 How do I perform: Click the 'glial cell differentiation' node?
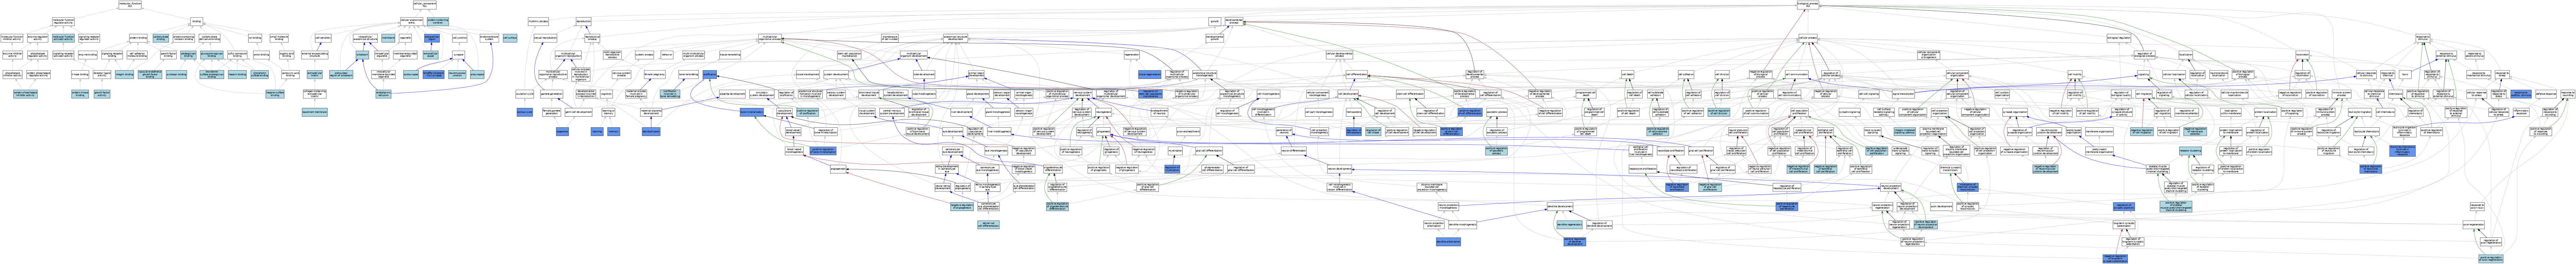(1209, 151)
